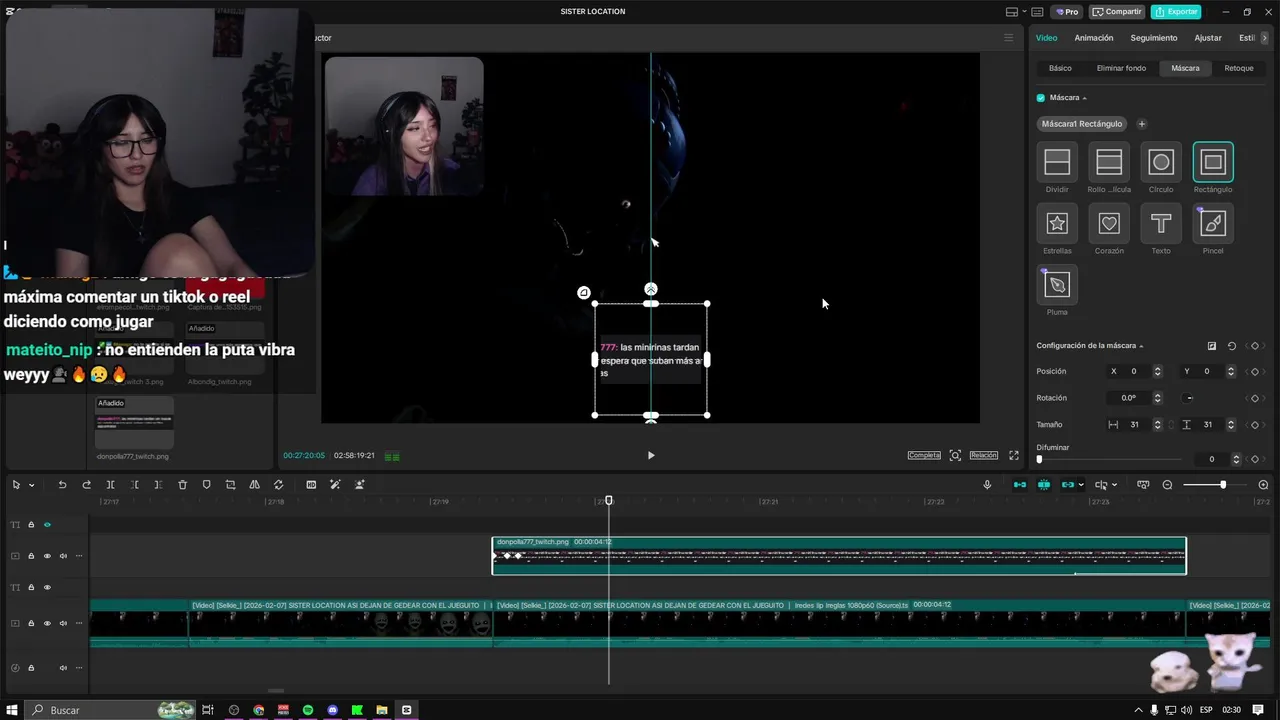Click the Relación aspect ratio button

(983, 455)
